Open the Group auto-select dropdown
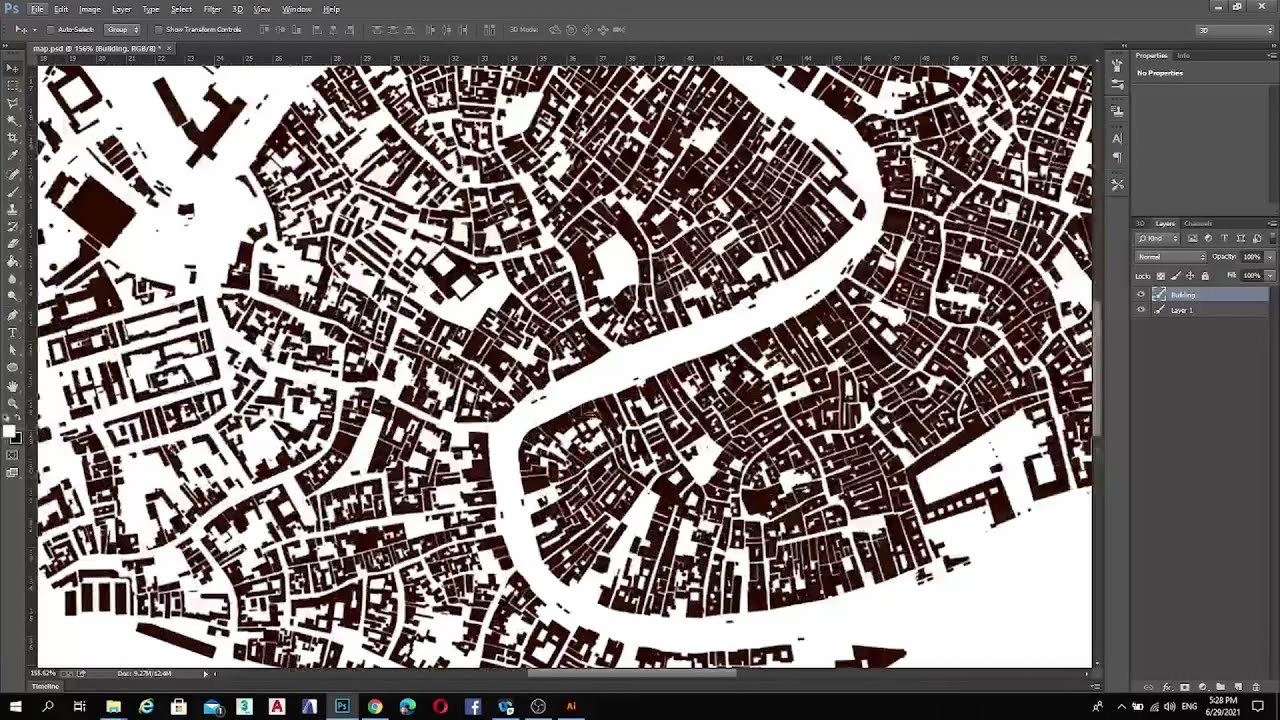 click(x=122, y=30)
